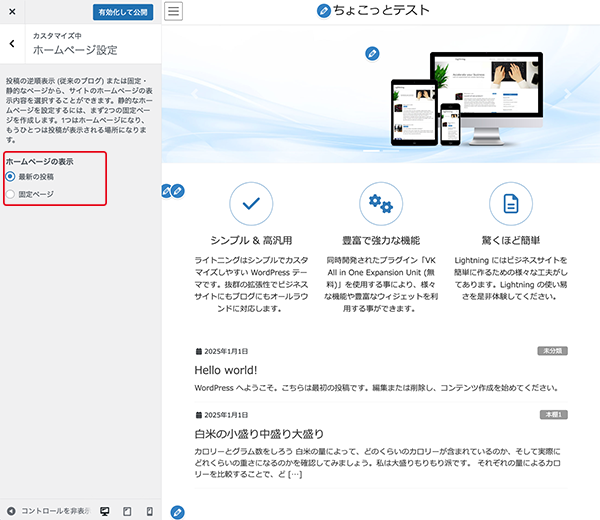The image size is (600, 520).
Task: Switch to desktop preview mode
Action: coord(104,511)
